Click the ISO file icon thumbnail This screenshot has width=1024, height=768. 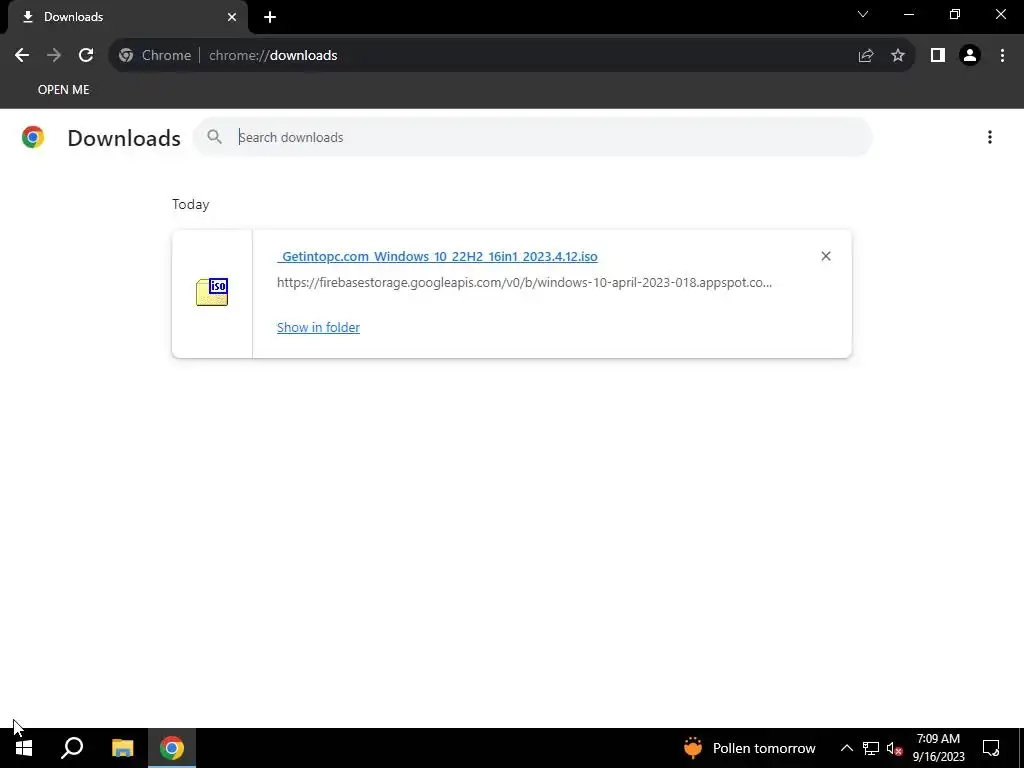pyautogui.click(x=212, y=292)
